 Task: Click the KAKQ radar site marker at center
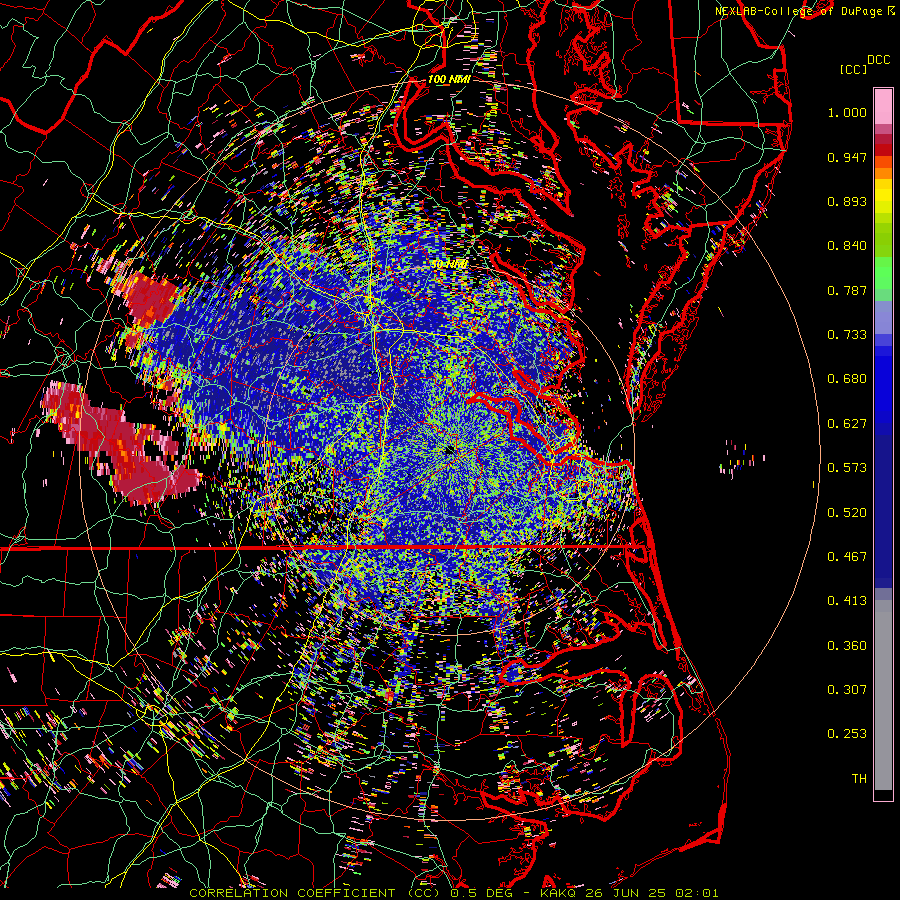(449, 451)
